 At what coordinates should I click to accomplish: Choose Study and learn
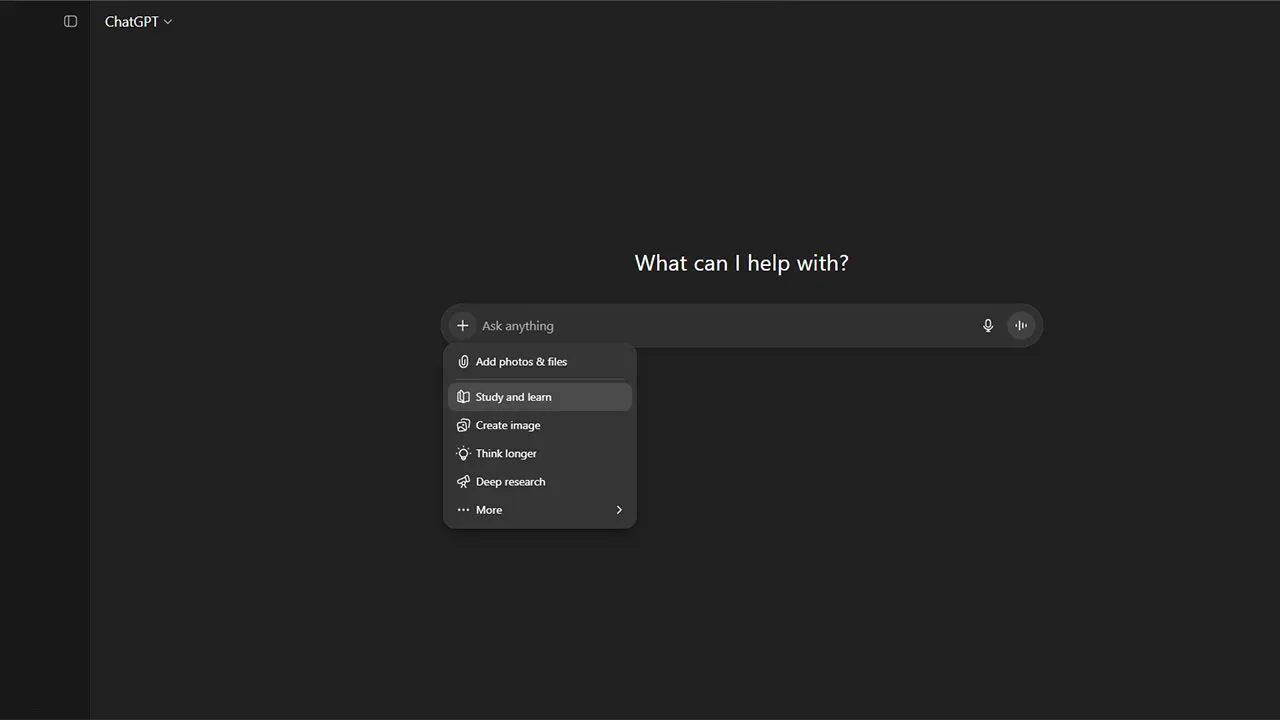tap(513, 397)
